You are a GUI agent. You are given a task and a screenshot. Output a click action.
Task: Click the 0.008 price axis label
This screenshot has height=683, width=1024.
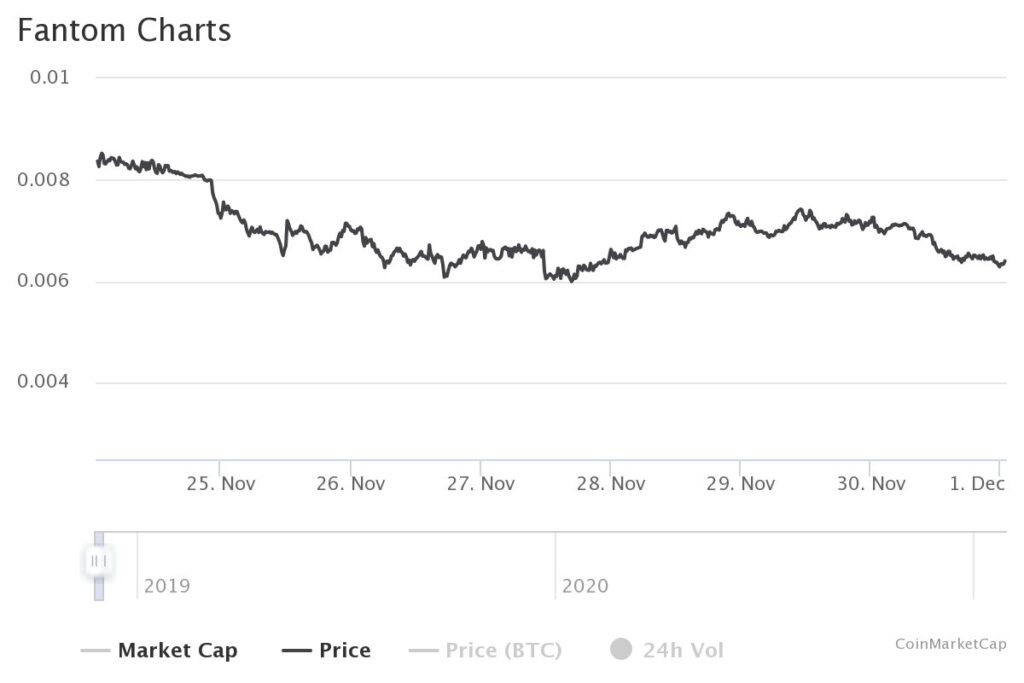43,180
